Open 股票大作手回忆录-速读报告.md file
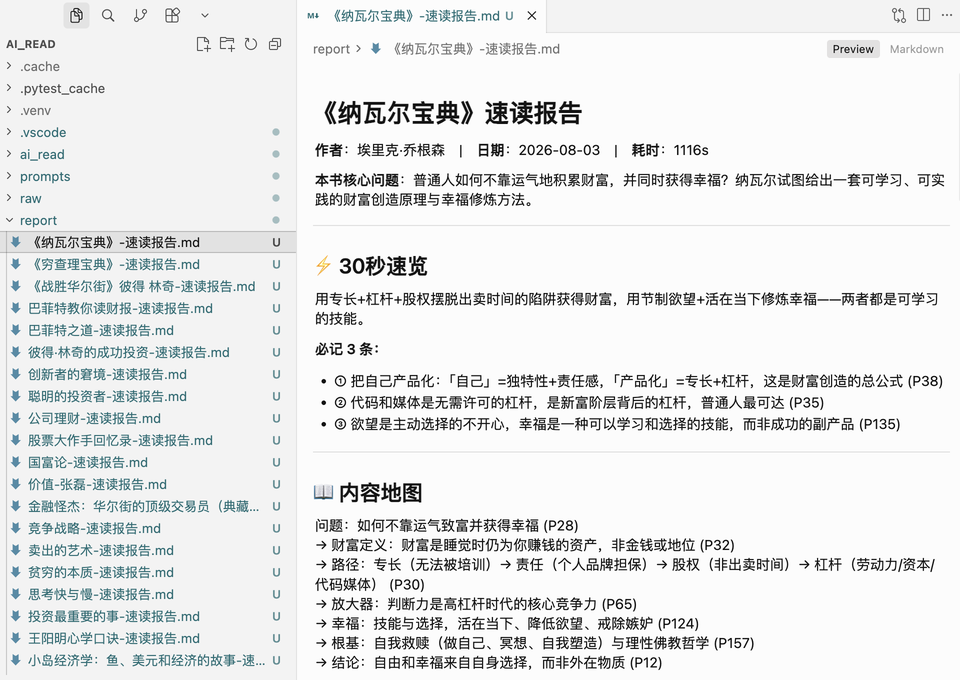 [148, 441]
